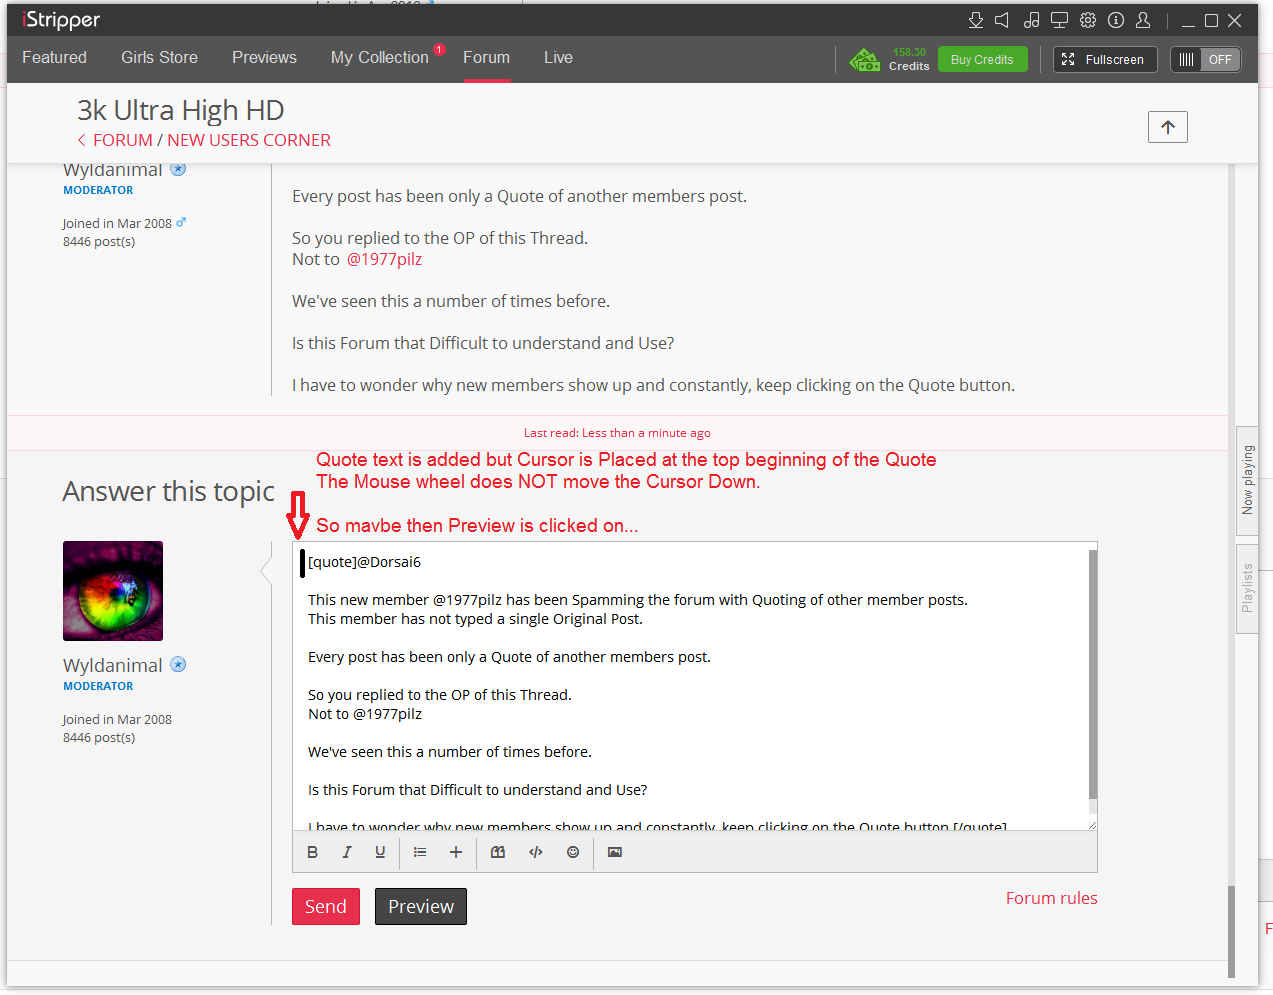This screenshot has height=995, width=1273.
Task: Click the @1977pilz mention link
Action: click(384, 259)
